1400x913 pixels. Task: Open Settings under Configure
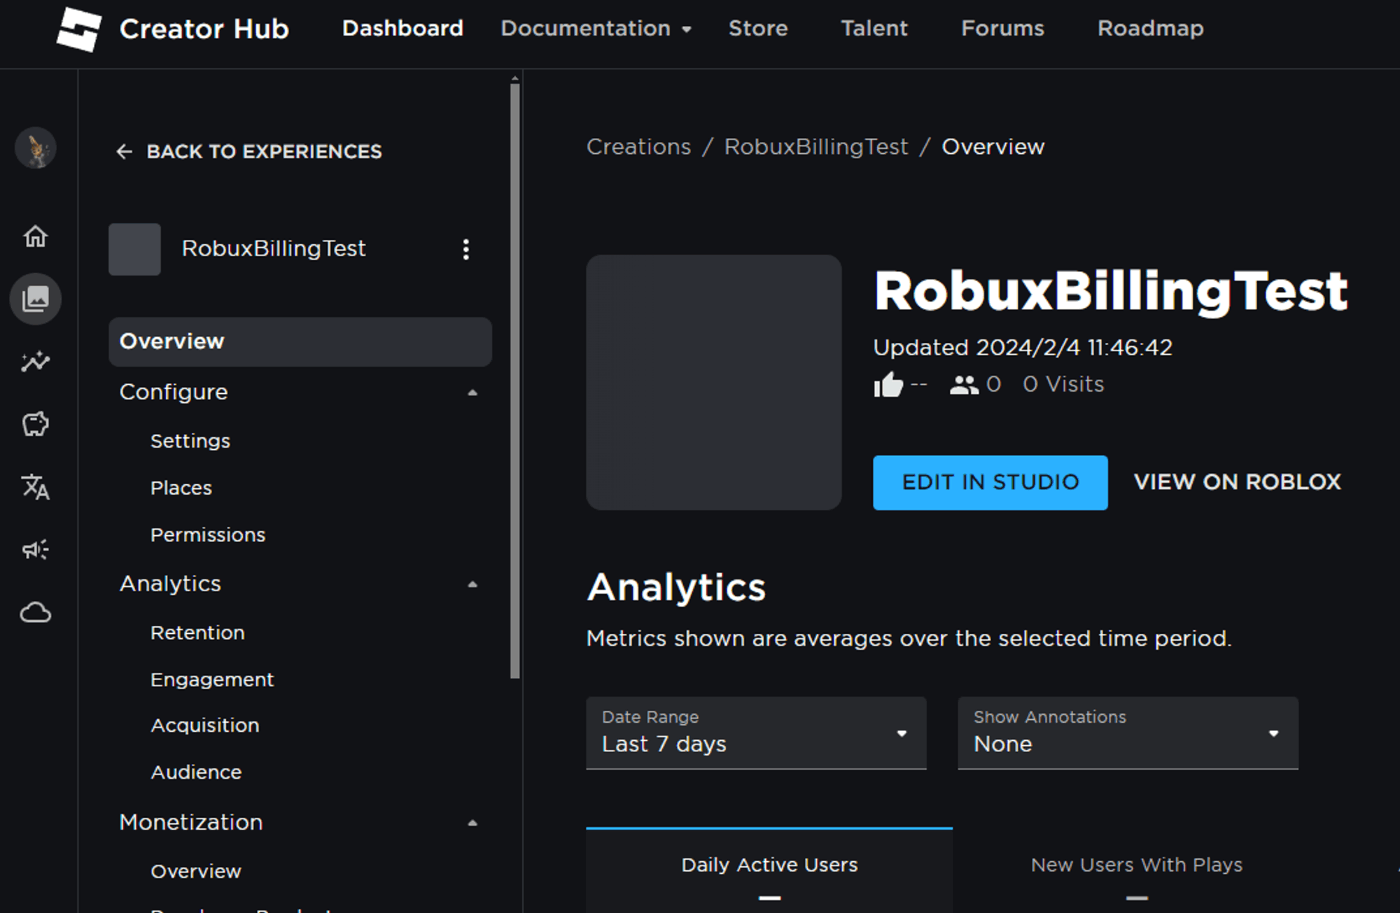(190, 441)
